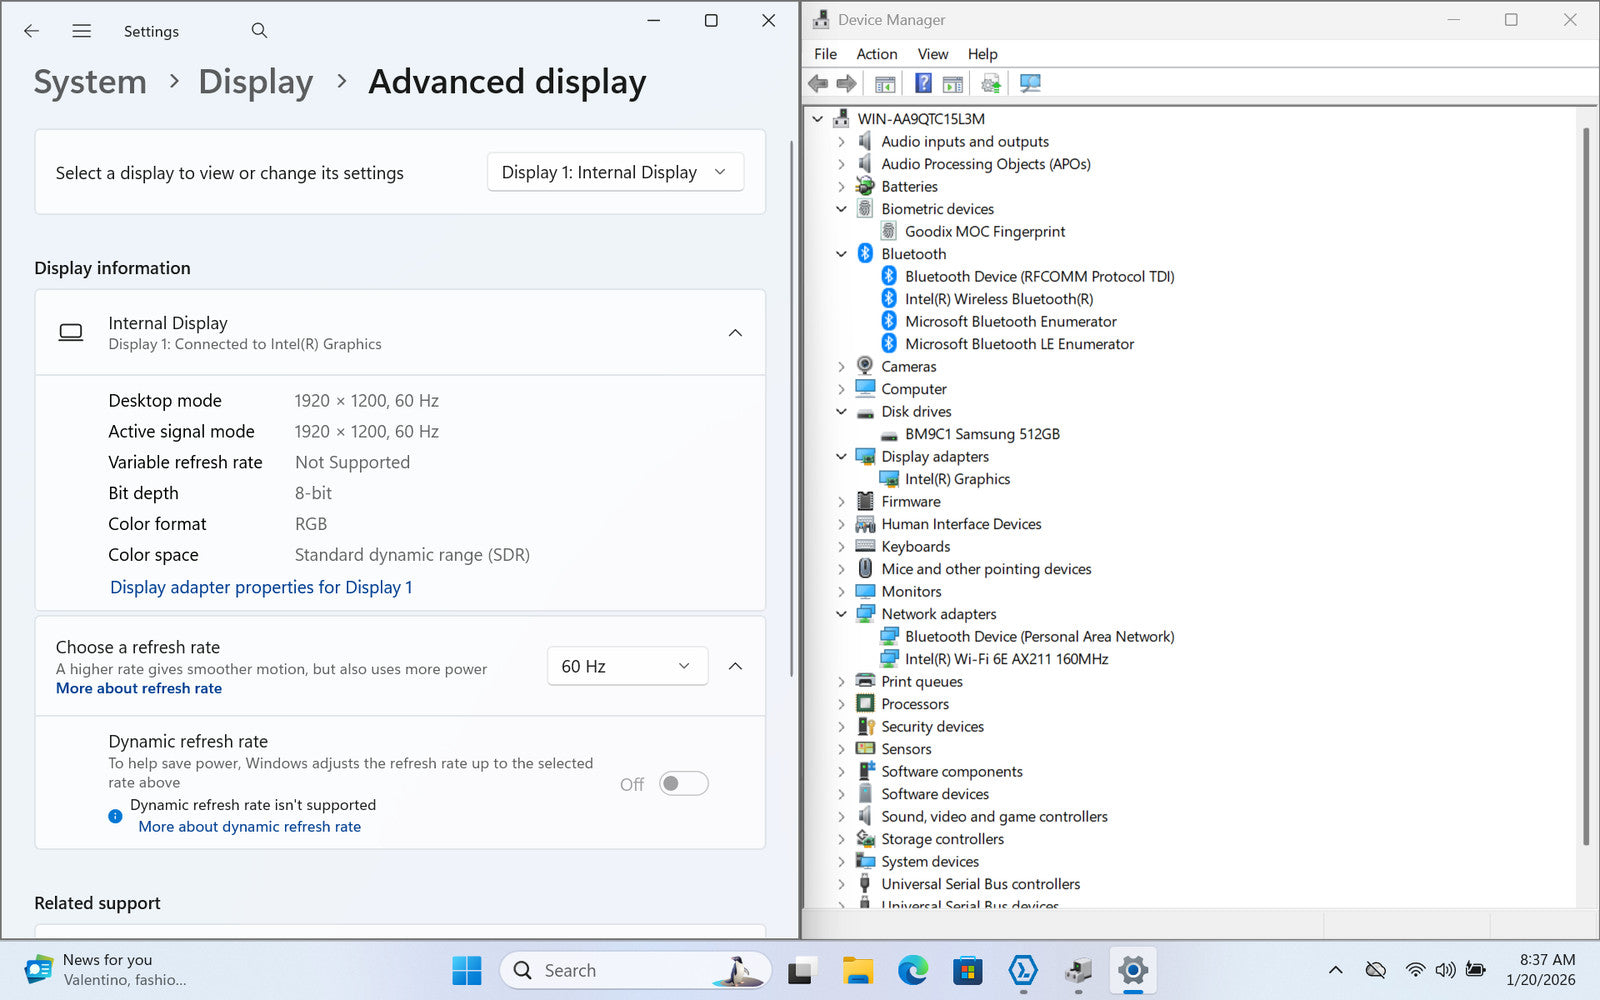Go back using Settings back arrow
Screen dimensions: 1600x1000
click(32, 31)
